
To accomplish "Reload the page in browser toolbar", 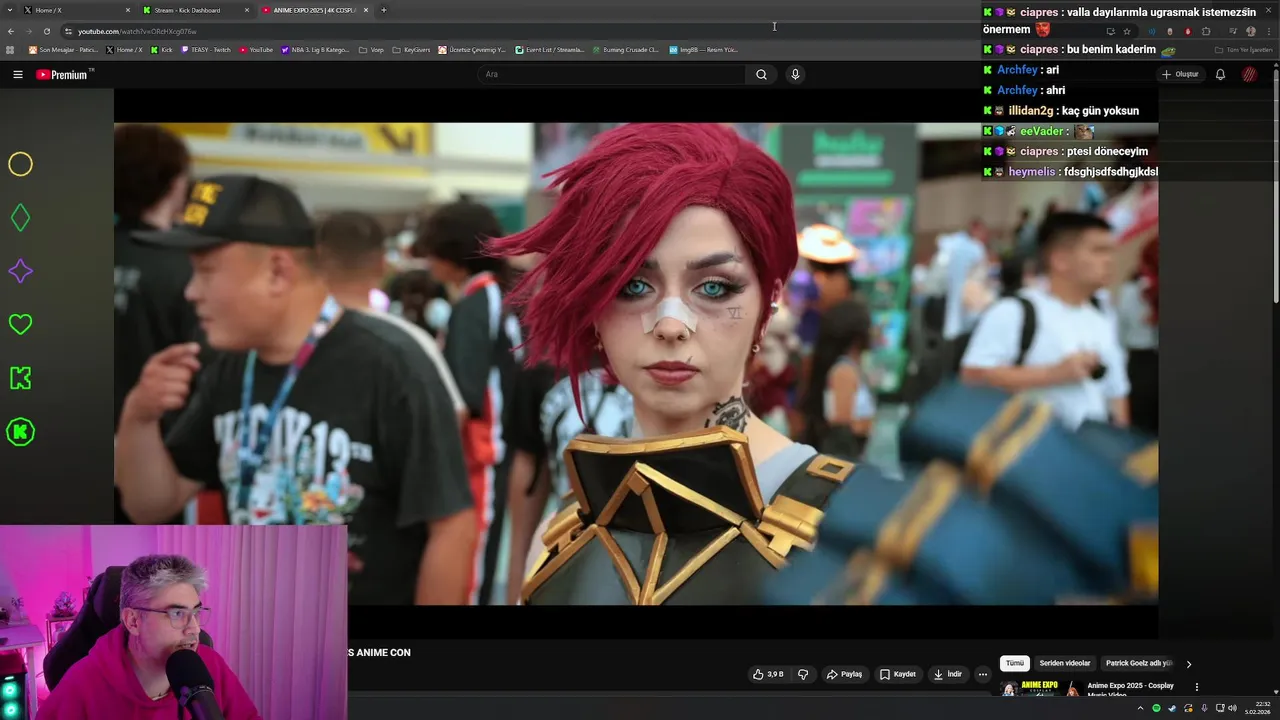I will point(46,31).
